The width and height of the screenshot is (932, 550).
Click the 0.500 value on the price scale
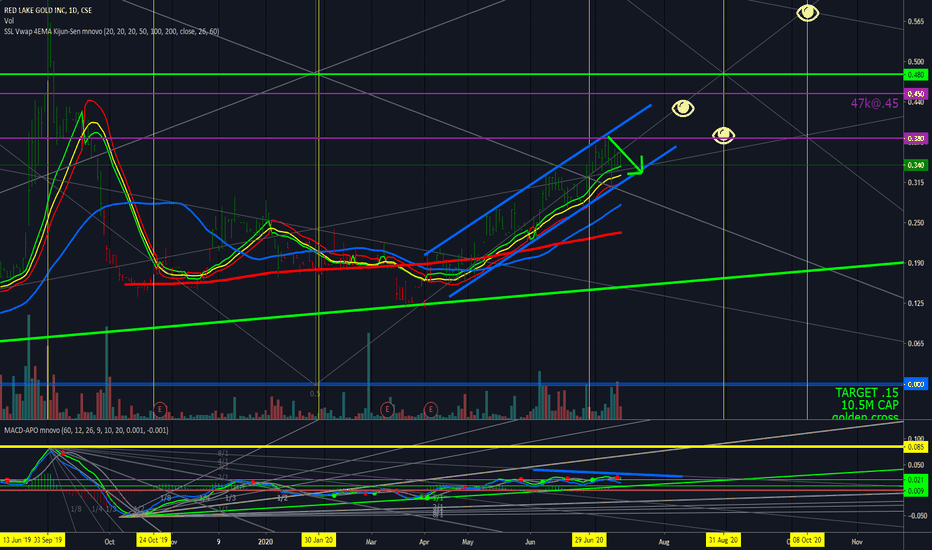915,61
